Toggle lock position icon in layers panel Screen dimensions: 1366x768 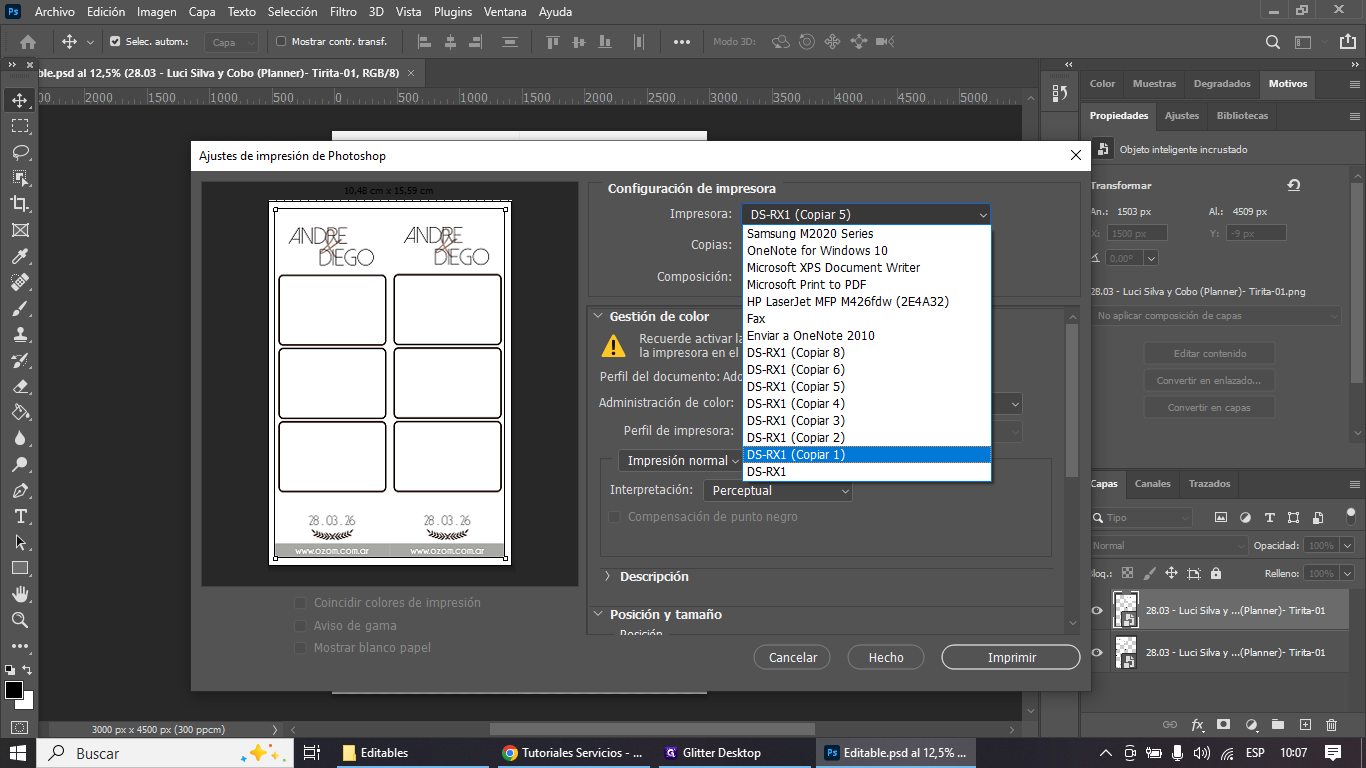[1171, 574]
